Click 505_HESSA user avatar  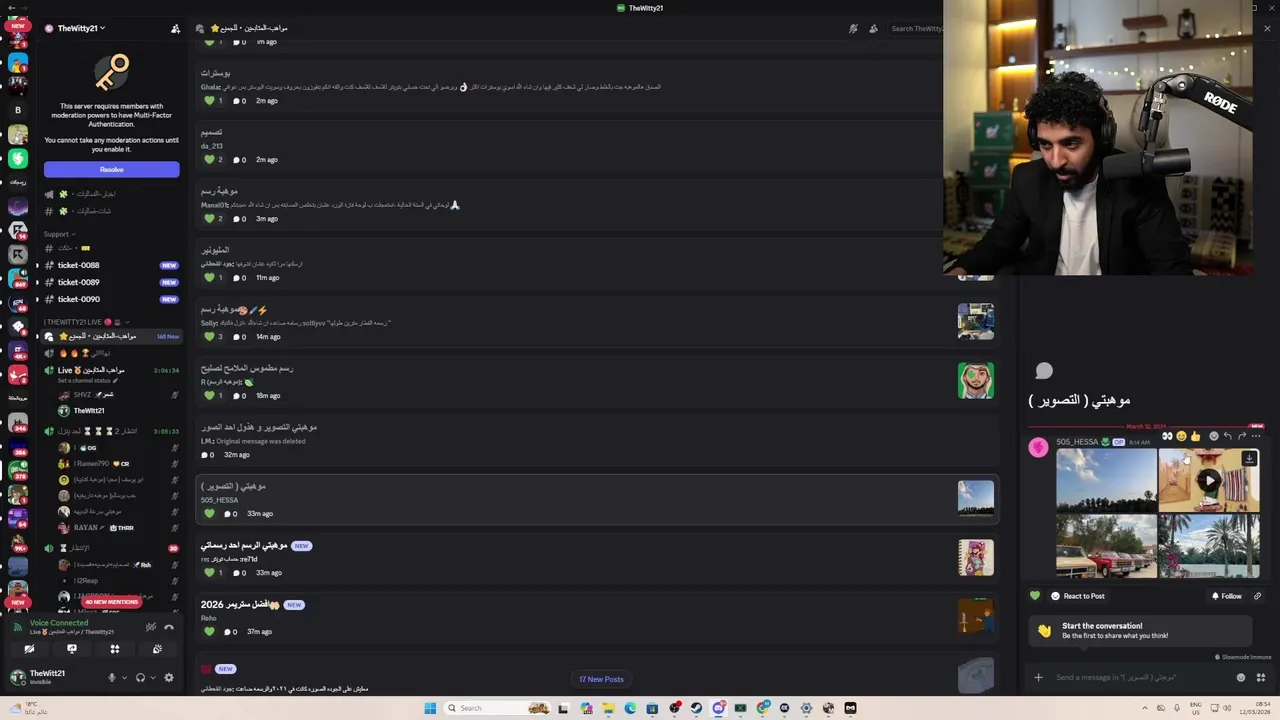(x=1038, y=447)
